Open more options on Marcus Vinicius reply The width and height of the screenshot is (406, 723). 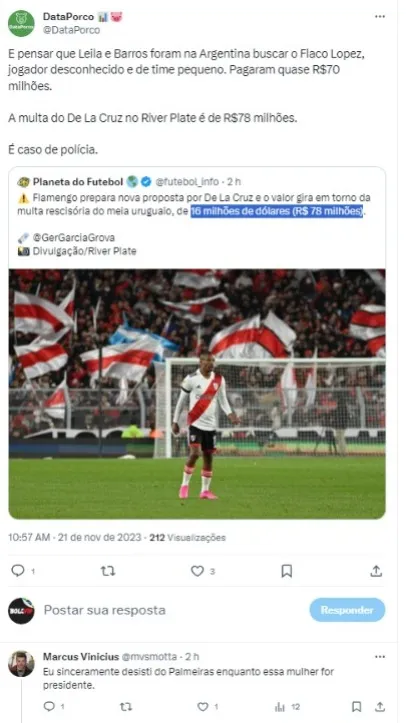tap(380, 657)
